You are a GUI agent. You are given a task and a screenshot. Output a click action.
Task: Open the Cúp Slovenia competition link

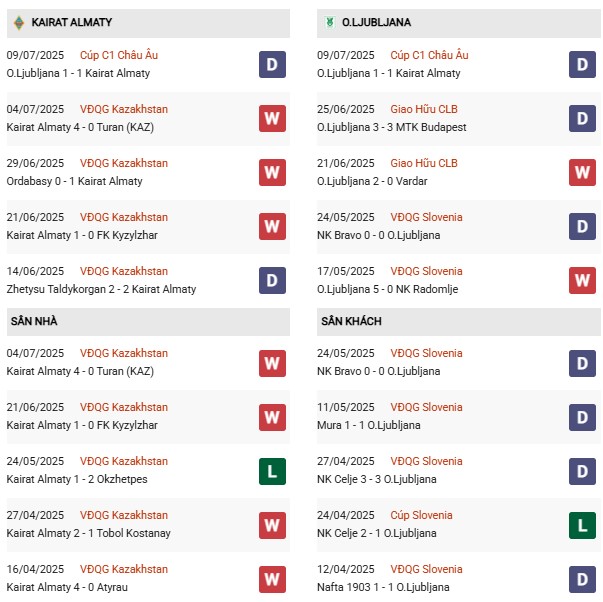(x=421, y=515)
